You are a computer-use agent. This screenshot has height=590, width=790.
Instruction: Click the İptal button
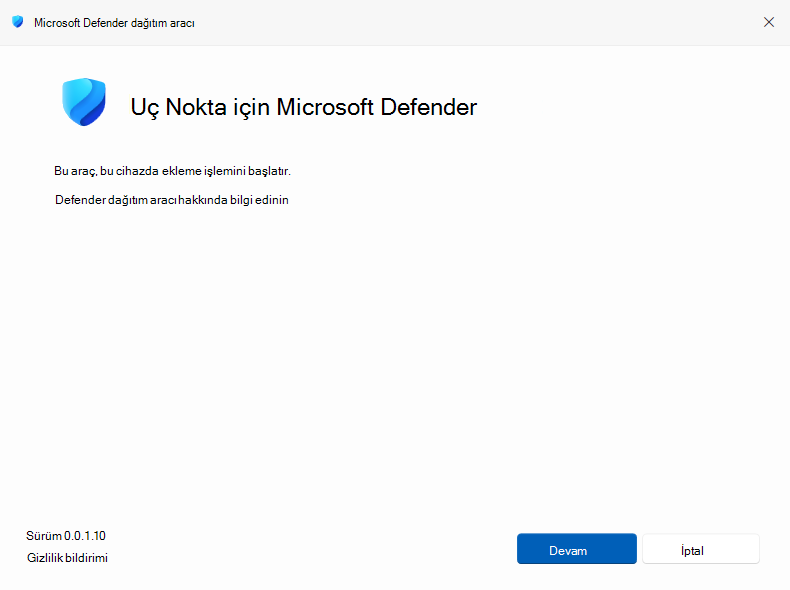click(700, 549)
